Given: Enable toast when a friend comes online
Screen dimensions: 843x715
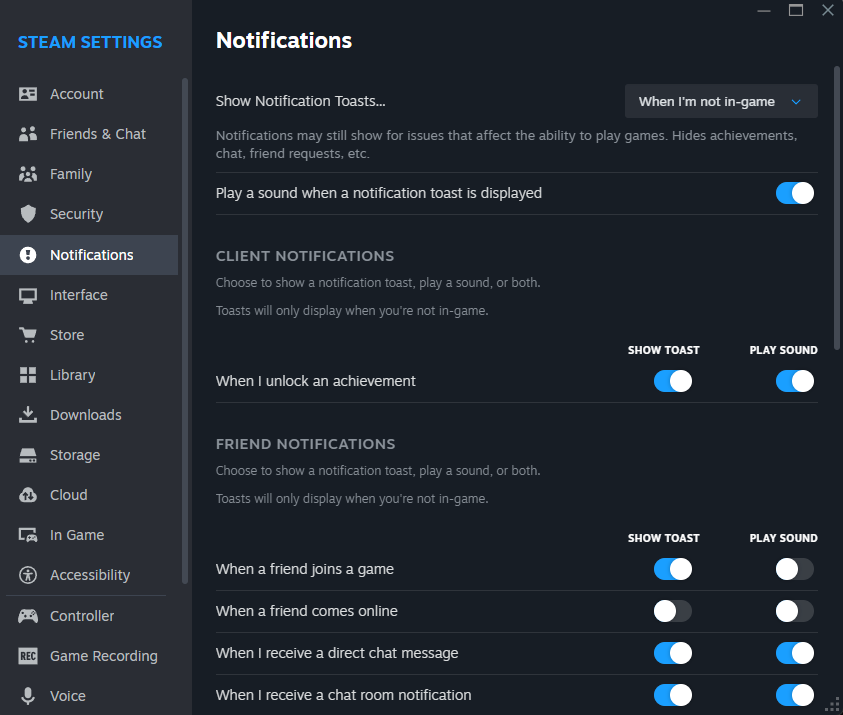Looking at the screenshot, I should tap(672, 610).
